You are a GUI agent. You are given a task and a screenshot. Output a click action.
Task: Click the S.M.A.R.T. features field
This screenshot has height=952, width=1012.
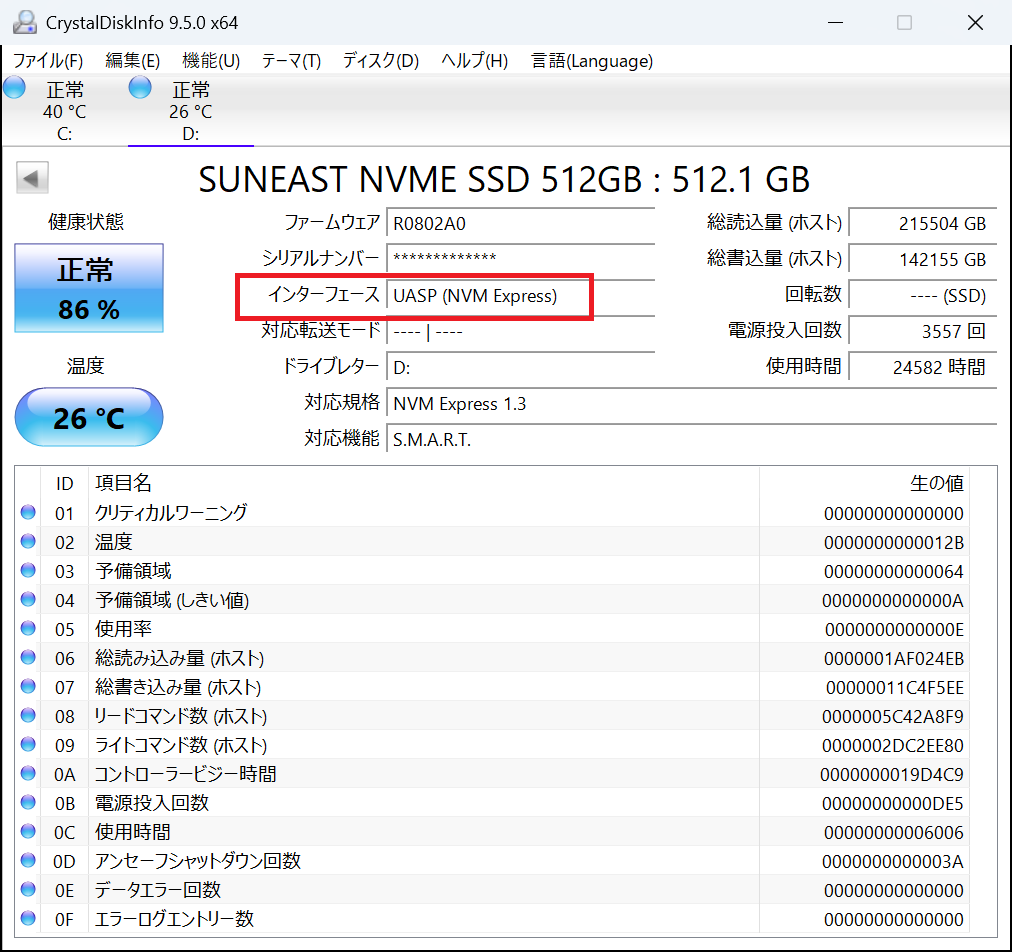coord(691,440)
